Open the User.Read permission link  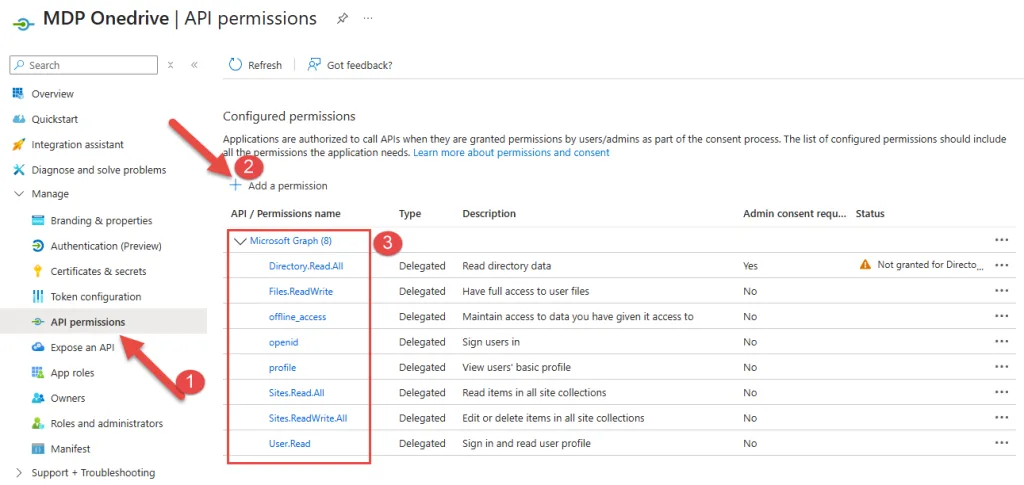tap(289, 443)
